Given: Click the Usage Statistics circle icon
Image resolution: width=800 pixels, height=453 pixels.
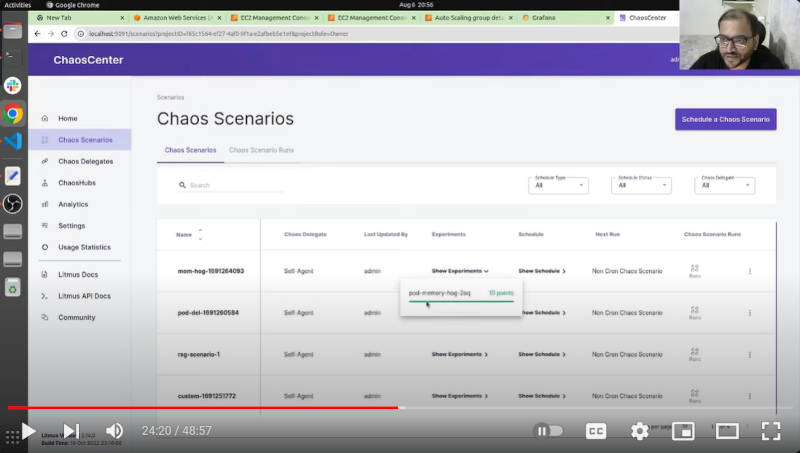Looking at the screenshot, I should pyautogui.click(x=45, y=247).
